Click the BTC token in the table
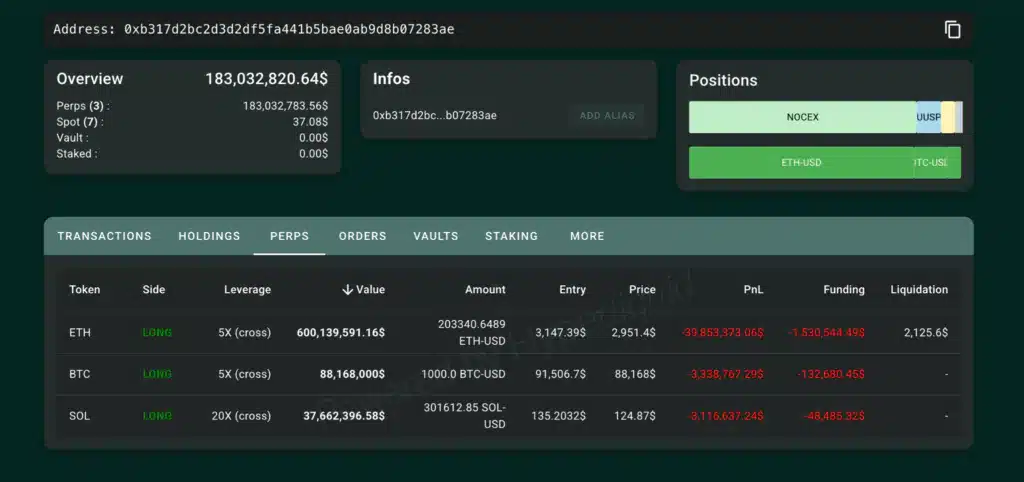Screen dimensions: 1024x482 click(80, 374)
